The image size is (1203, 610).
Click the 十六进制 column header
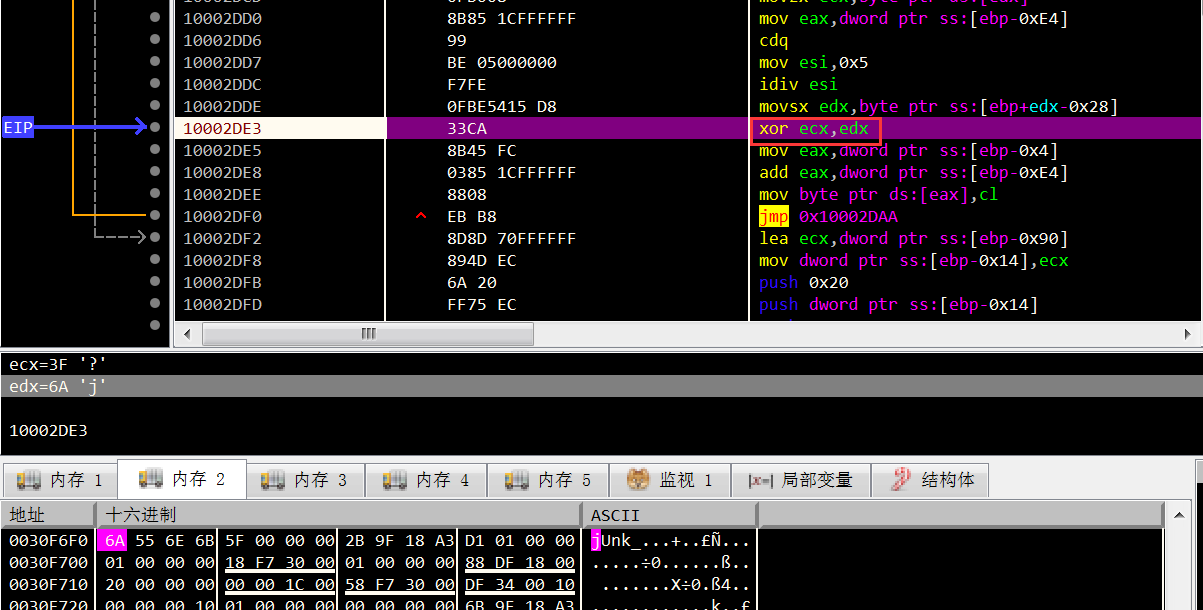(338, 514)
